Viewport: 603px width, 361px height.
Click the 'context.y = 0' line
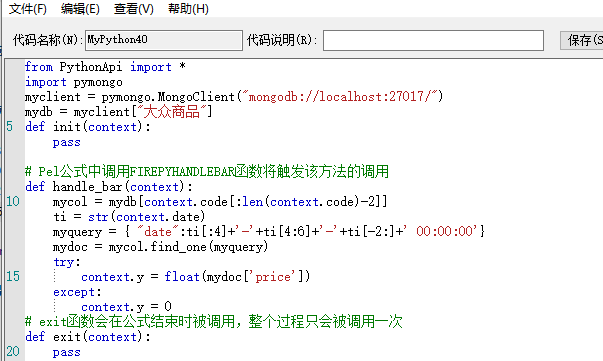tap(126, 306)
